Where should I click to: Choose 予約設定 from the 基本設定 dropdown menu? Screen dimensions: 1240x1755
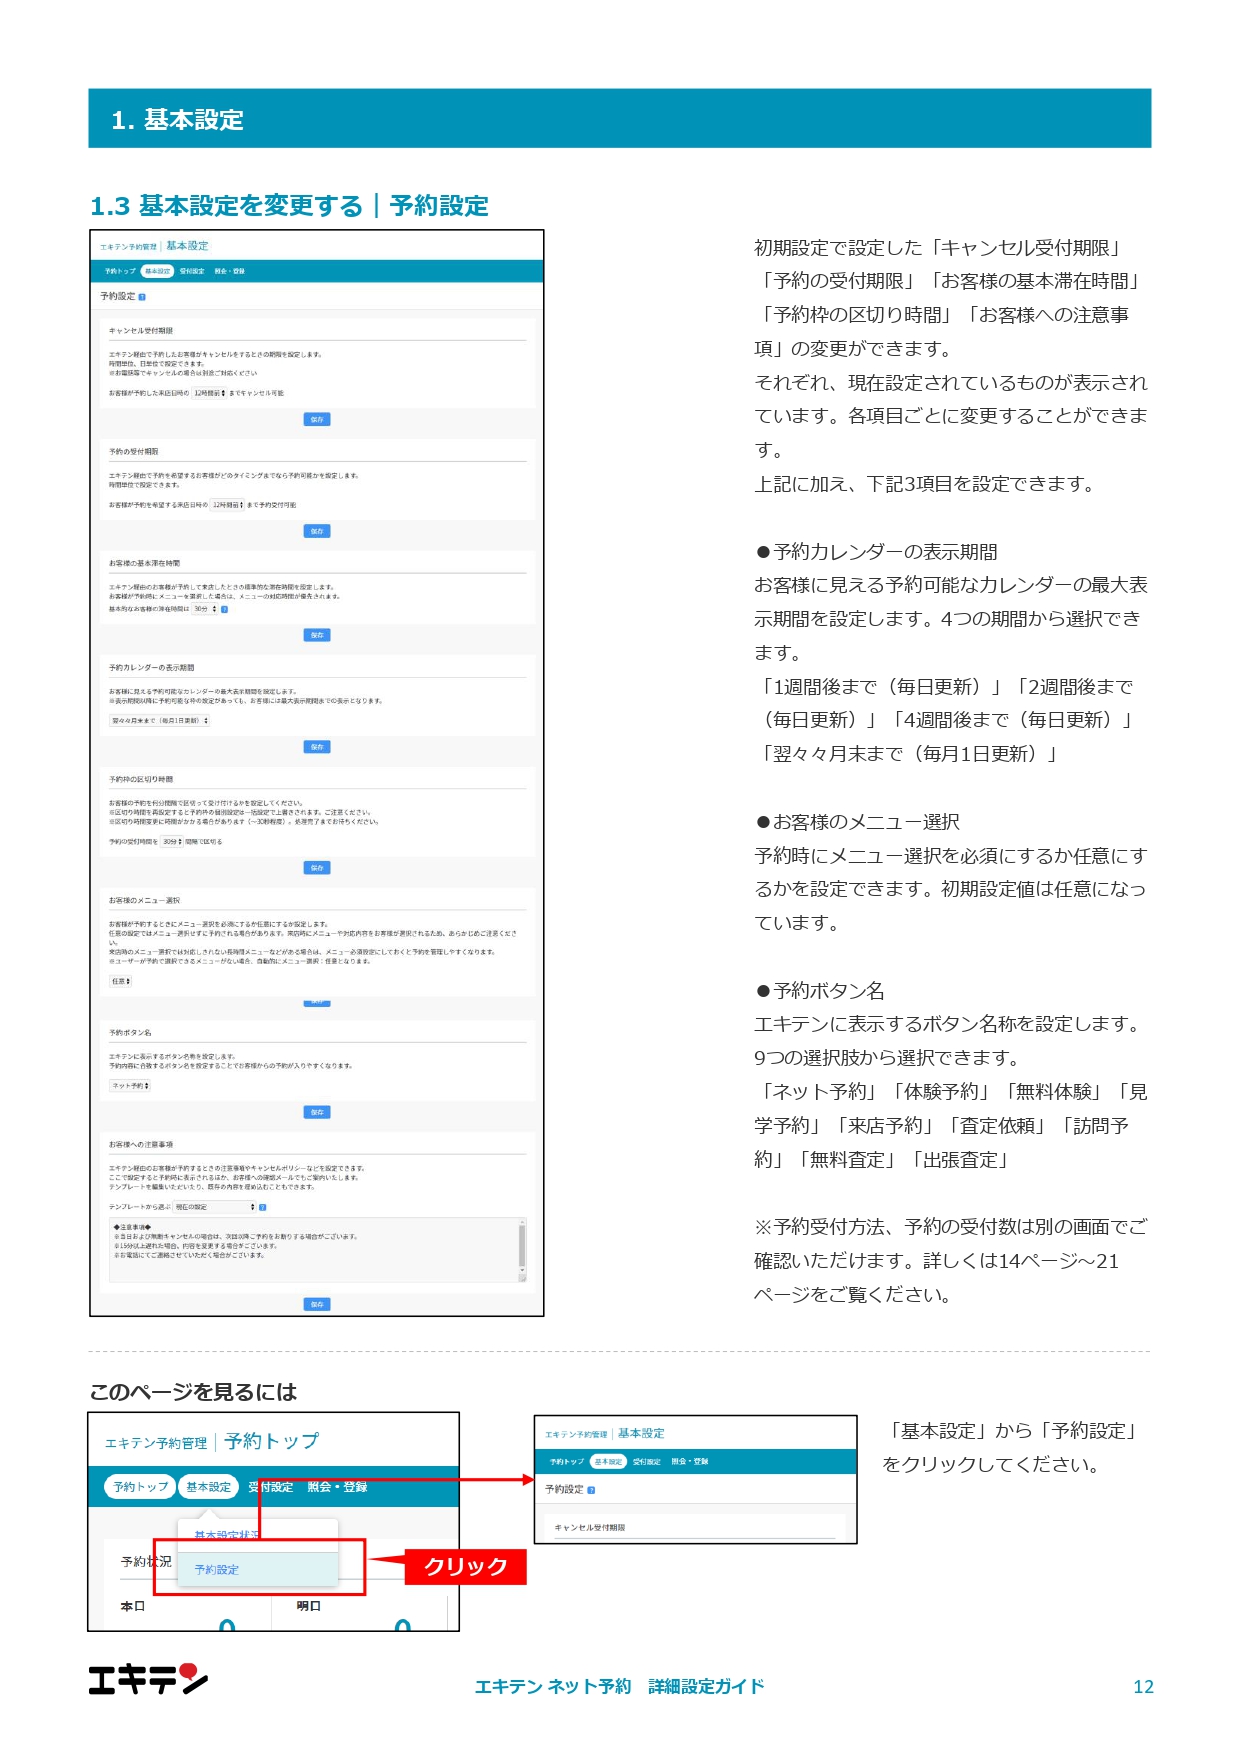point(258,1570)
